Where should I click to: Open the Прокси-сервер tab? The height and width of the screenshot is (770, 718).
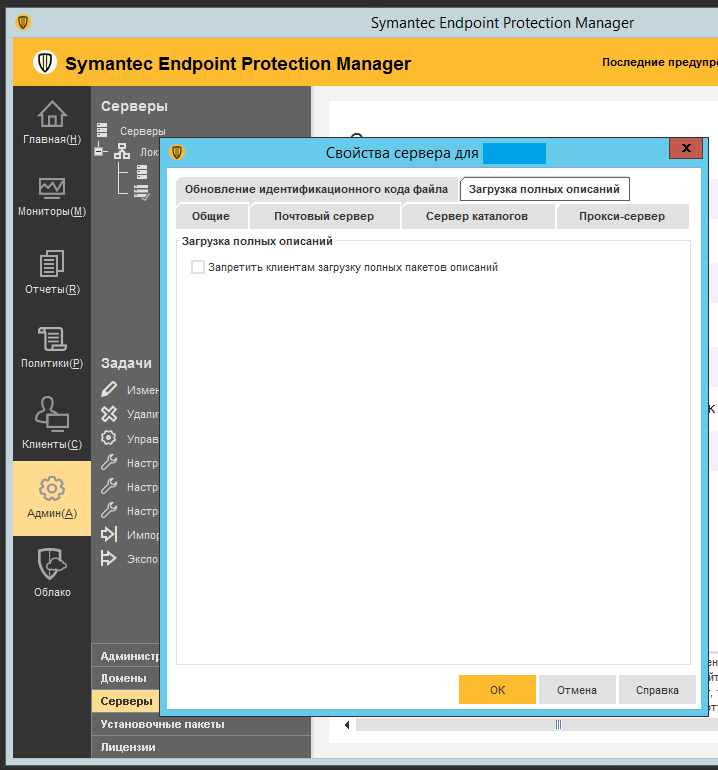622,217
